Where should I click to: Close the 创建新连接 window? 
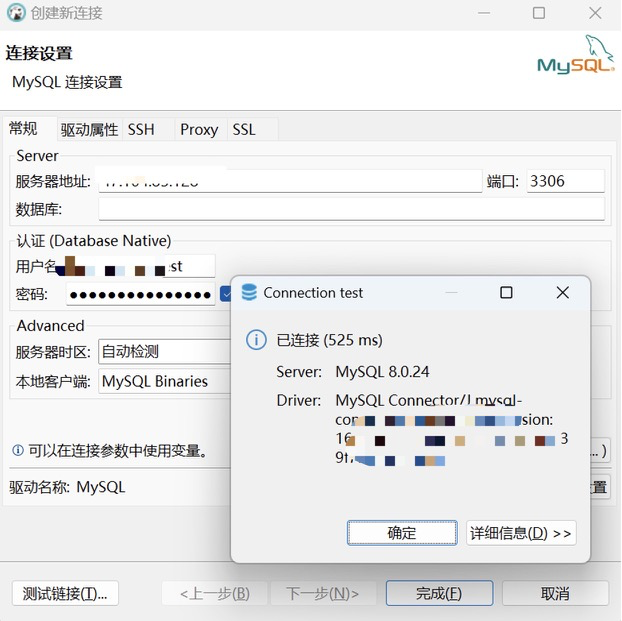(x=595, y=13)
